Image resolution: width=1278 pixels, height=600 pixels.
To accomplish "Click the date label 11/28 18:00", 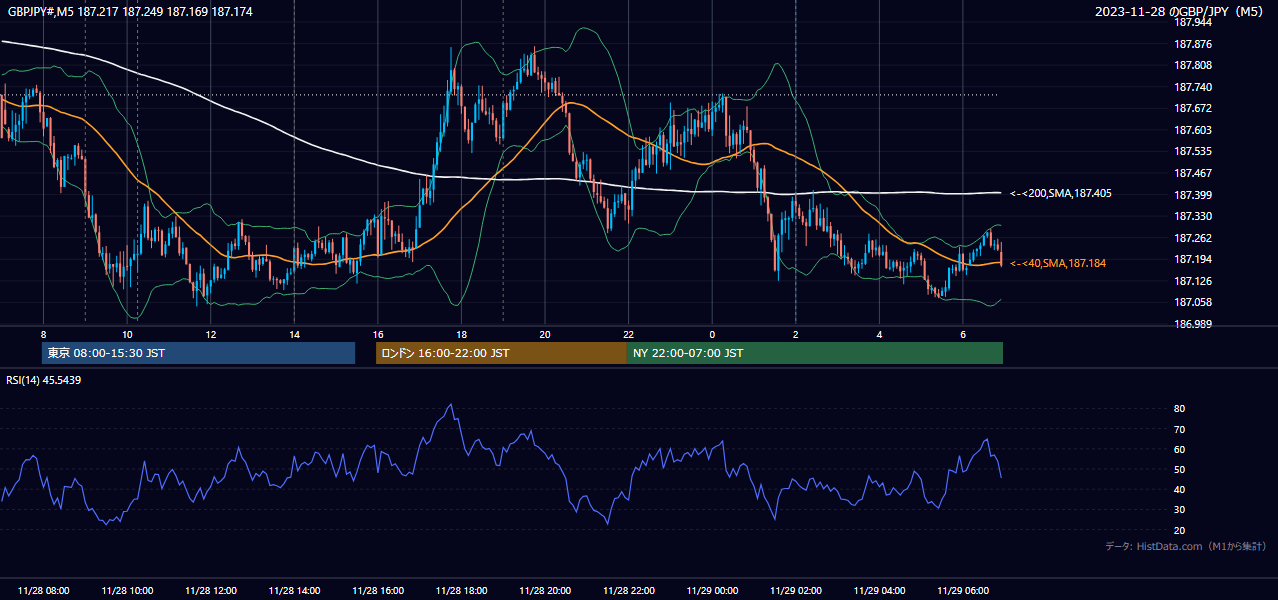I will tap(461, 591).
